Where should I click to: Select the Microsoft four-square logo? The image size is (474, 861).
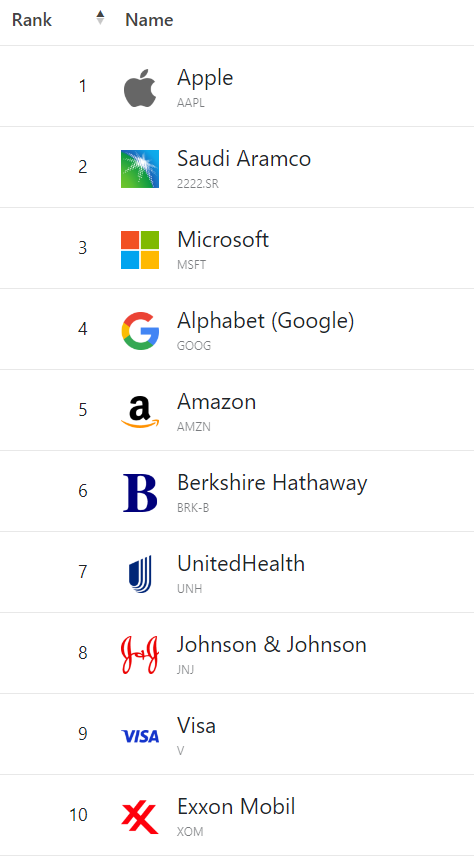tap(140, 250)
